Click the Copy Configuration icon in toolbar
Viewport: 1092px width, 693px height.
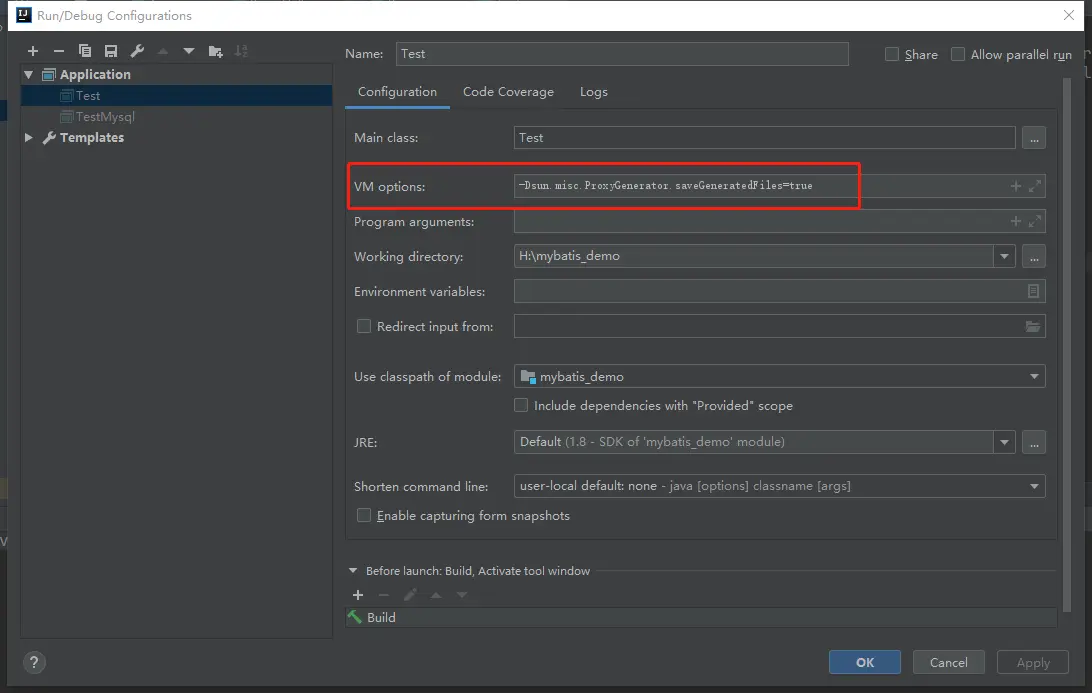coord(85,51)
